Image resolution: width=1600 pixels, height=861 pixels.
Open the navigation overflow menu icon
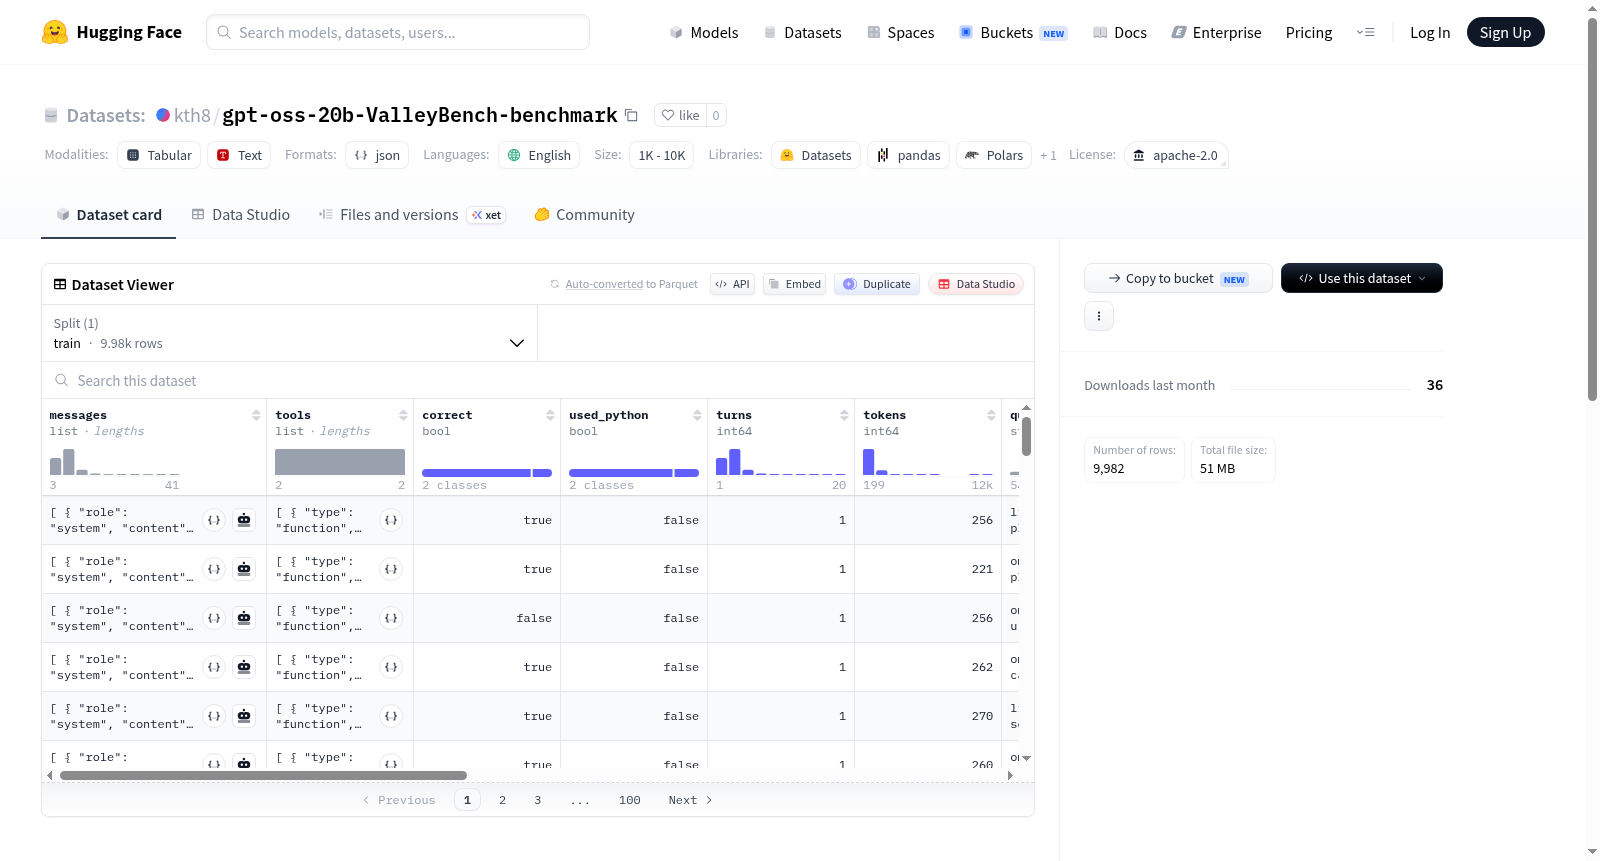1365,32
